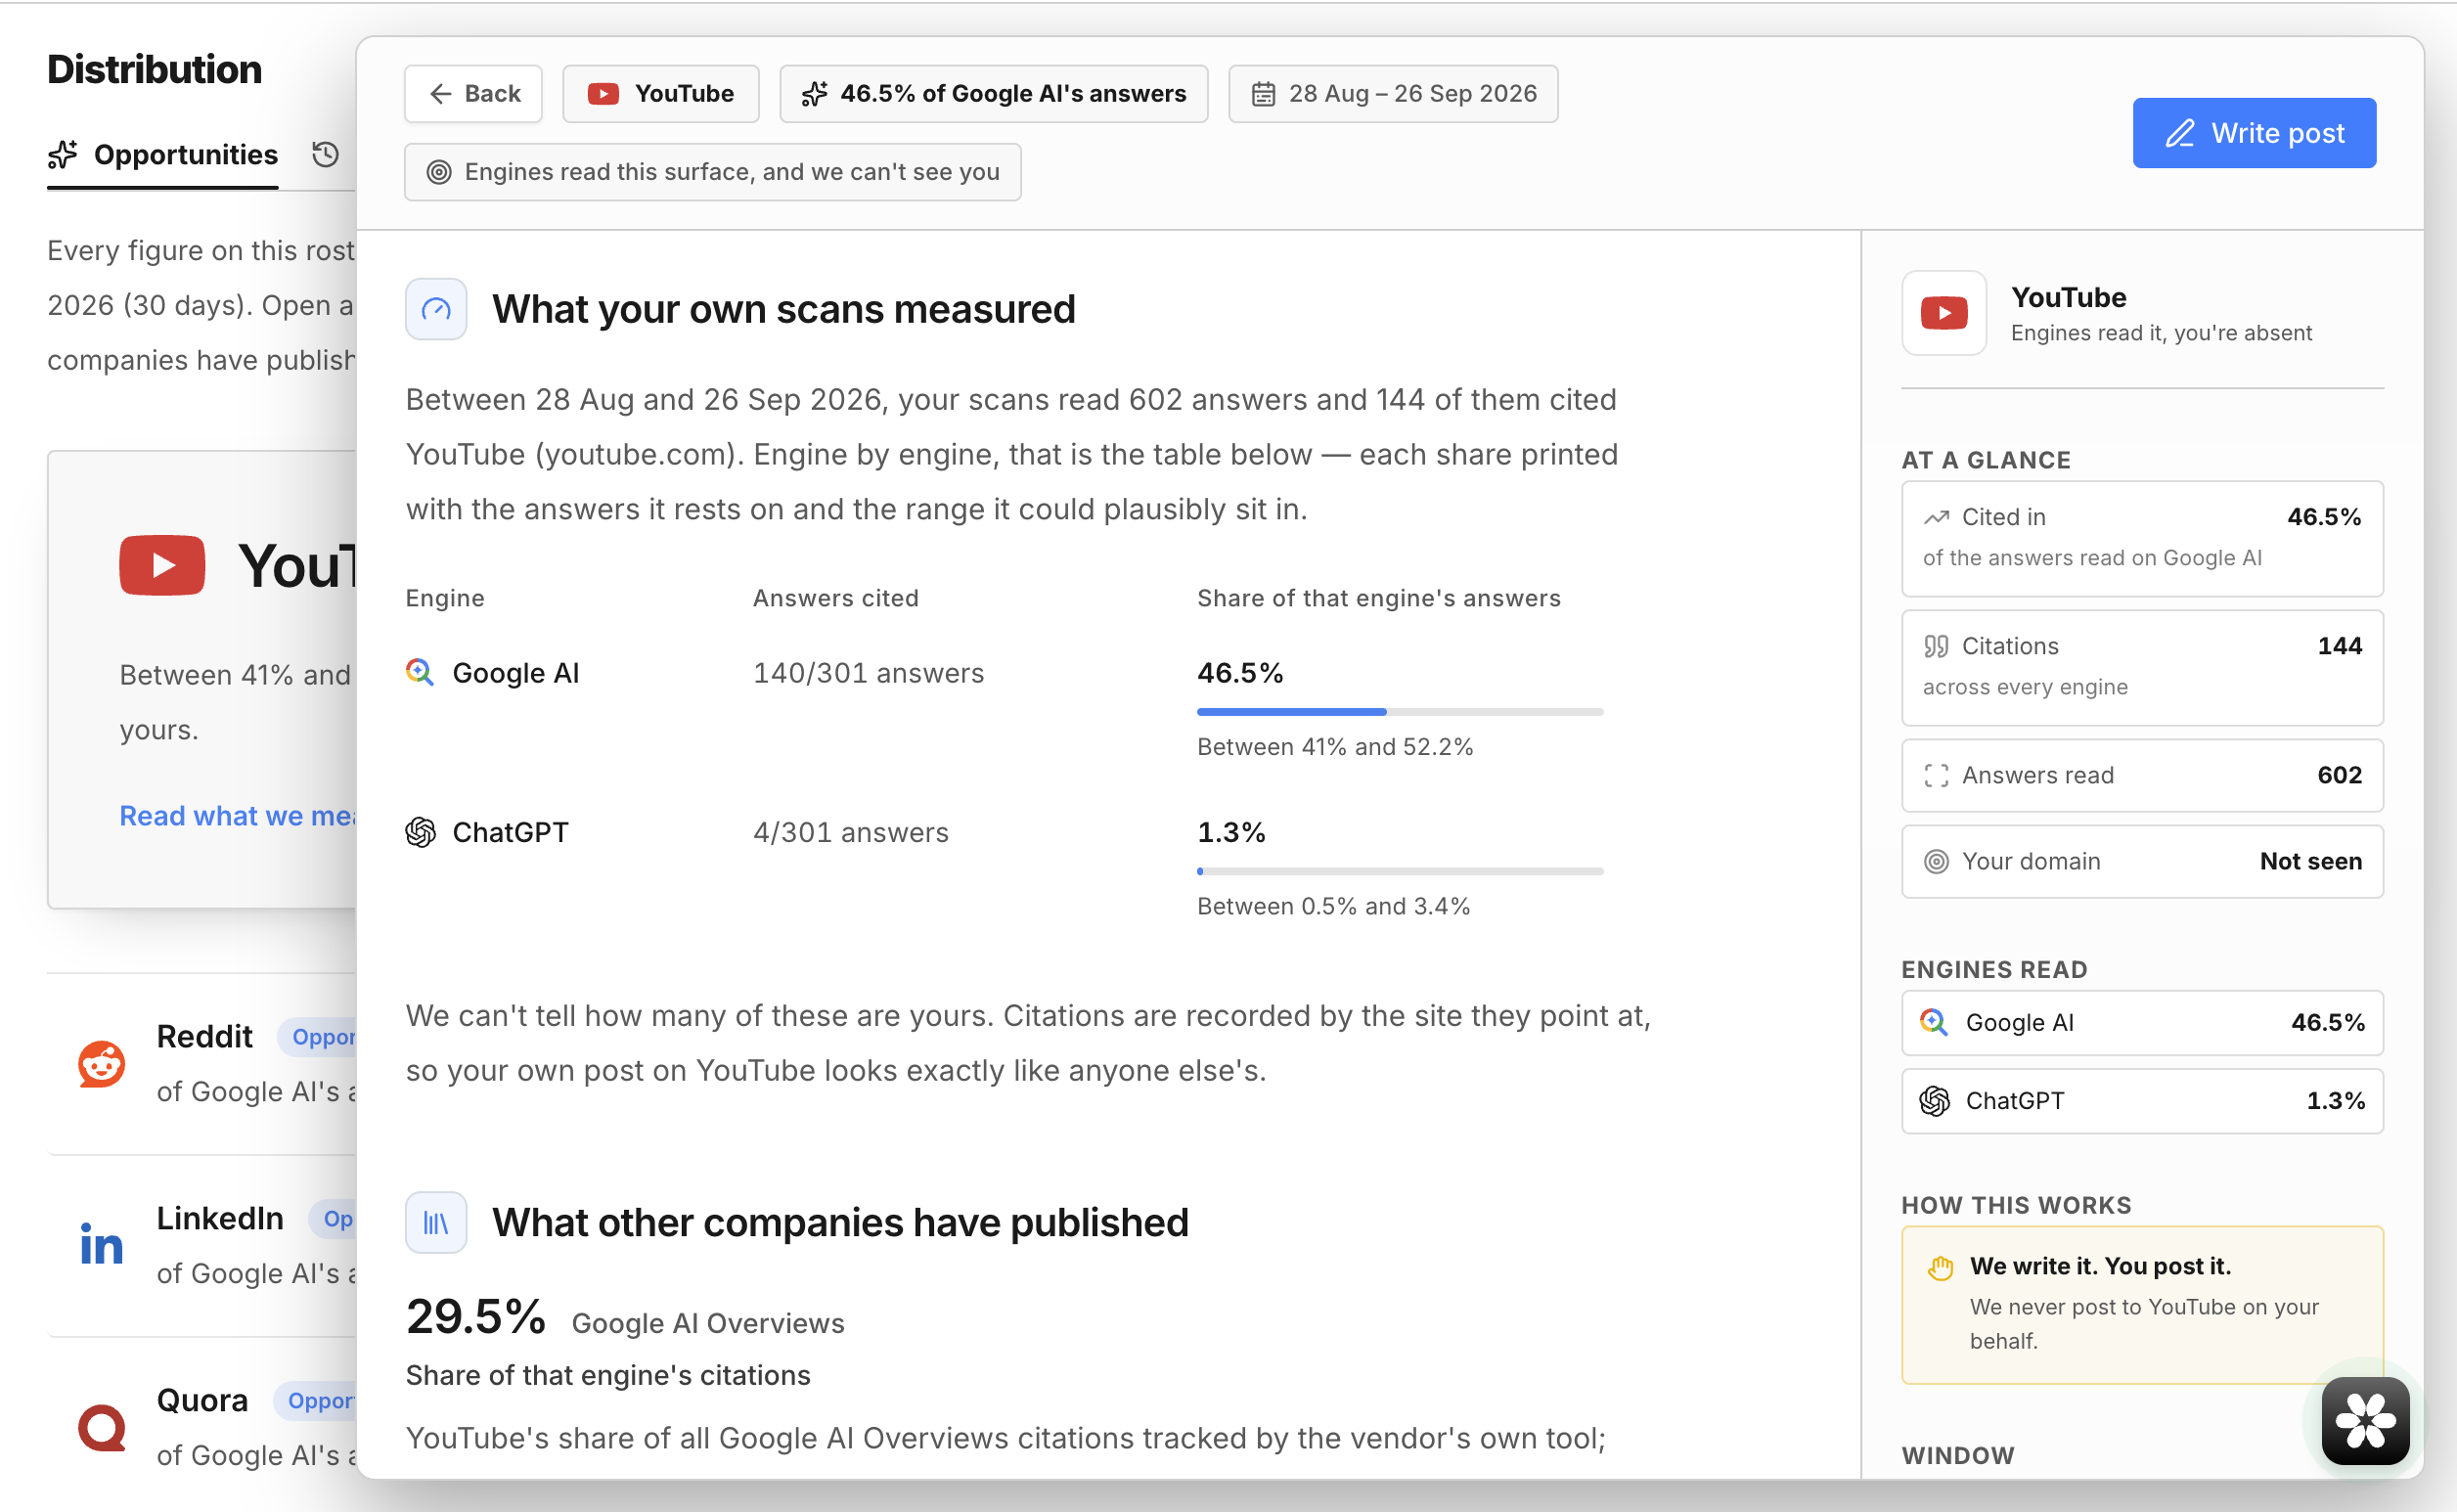Click the Quora logo in the Distribution list
Image resolution: width=2457 pixels, height=1512 pixels.
[101, 1427]
